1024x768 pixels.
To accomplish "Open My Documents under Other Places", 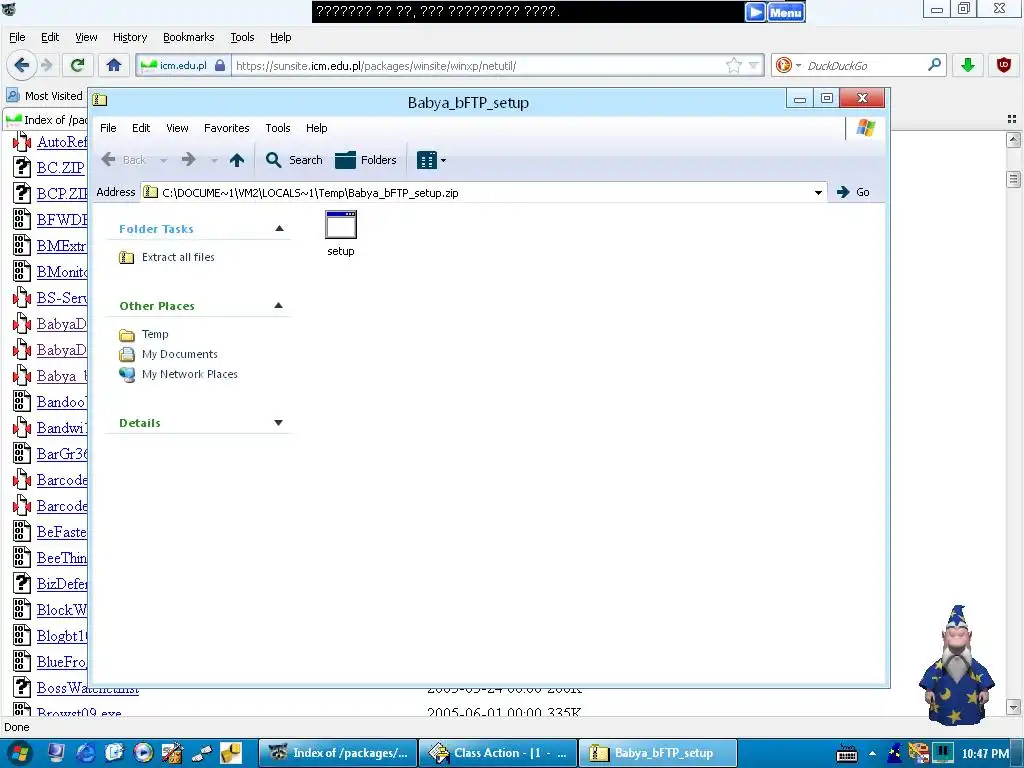I will coord(168,354).
